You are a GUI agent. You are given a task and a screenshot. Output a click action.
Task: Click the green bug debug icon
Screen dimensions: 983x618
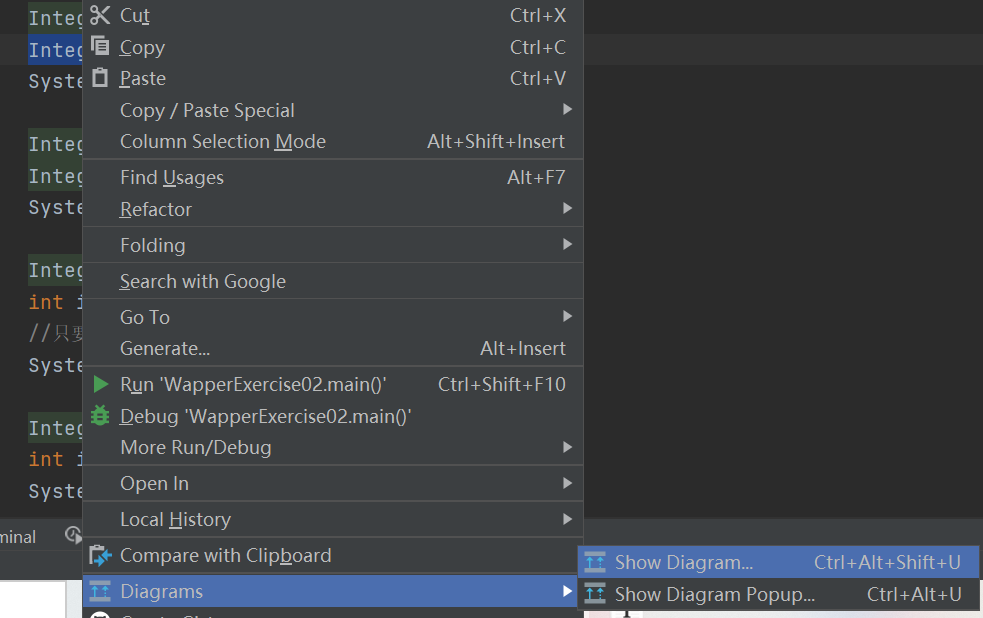[x=100, y=416]
